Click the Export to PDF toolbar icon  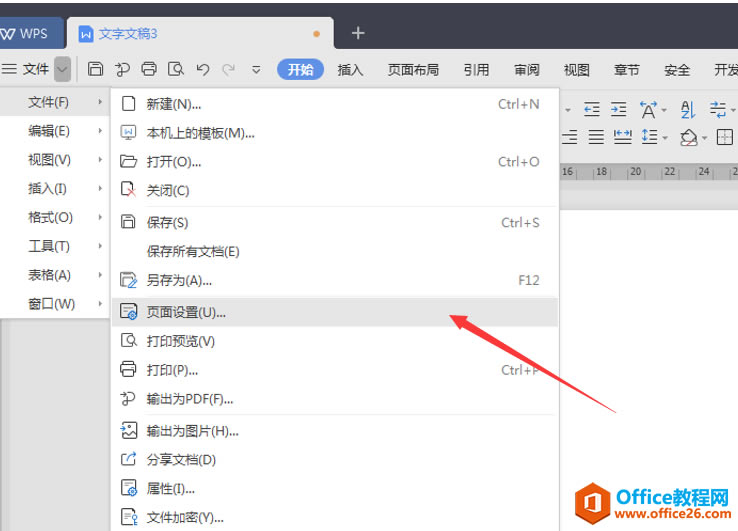tap(122, 70)
